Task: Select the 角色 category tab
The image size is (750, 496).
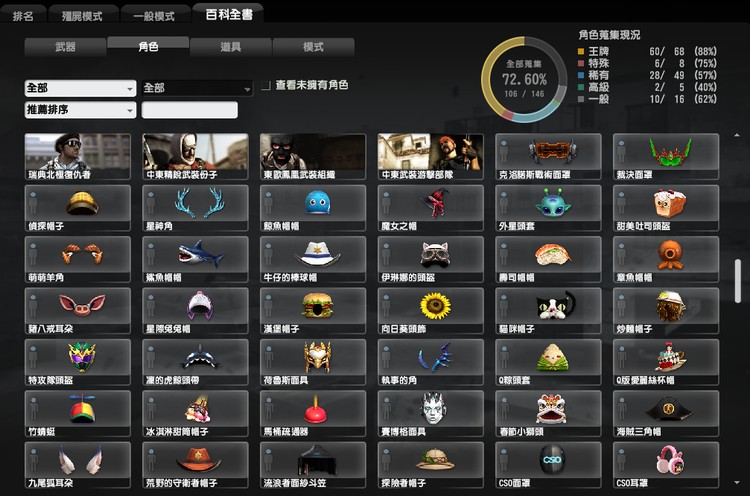Action: 148,46
